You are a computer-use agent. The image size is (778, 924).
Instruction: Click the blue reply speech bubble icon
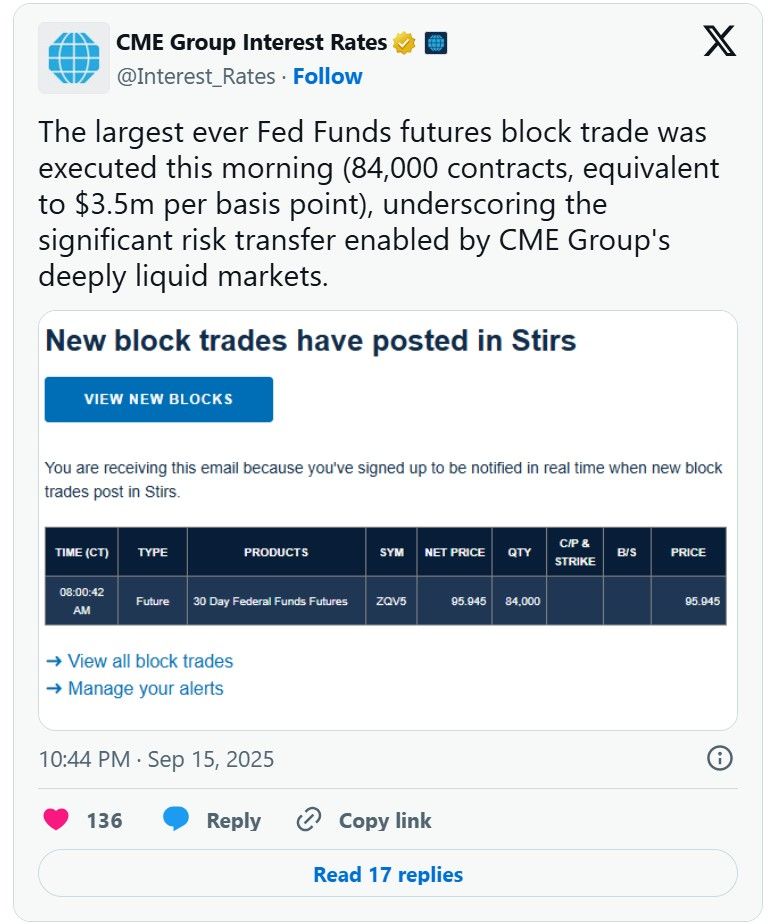point(177,820)
